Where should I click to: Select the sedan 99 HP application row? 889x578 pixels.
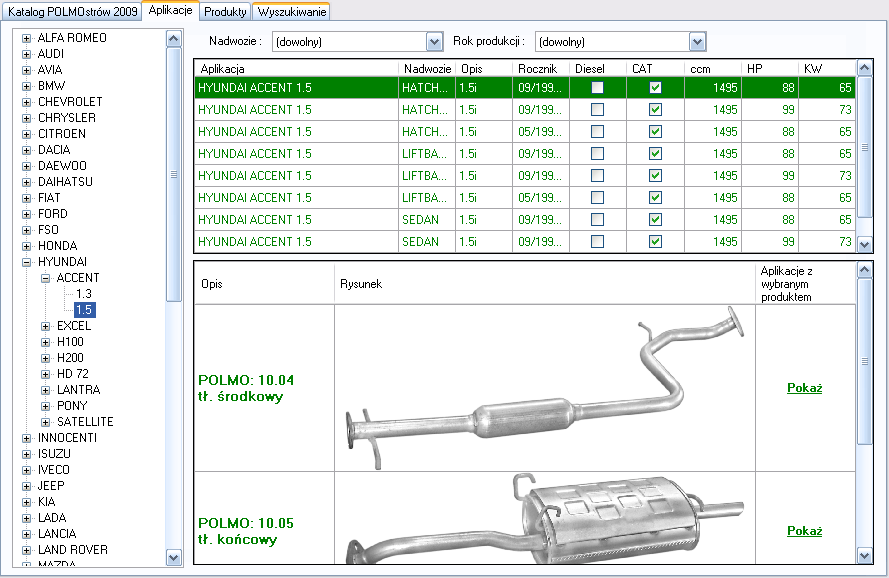point(524,242)
